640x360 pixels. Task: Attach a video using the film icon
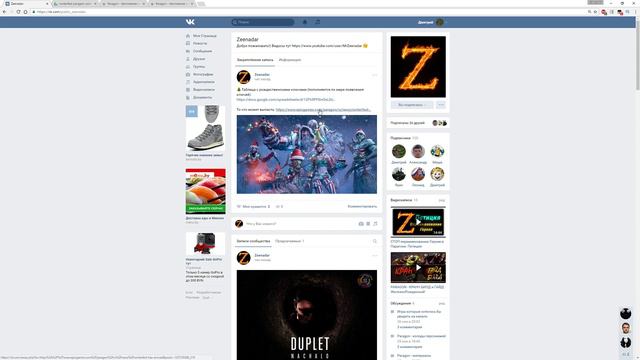[x=368, y=224]
